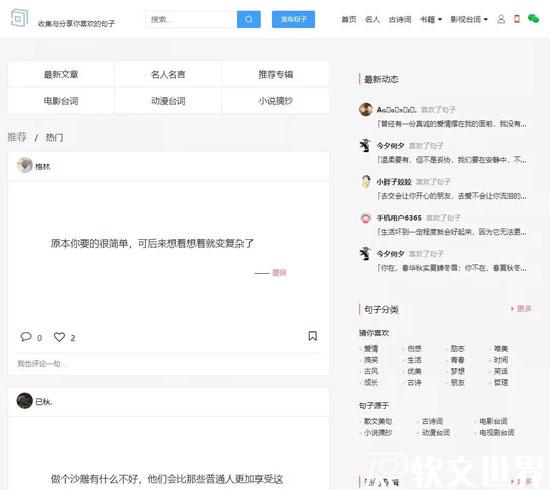Viewport: 550px width, 490px height.
Task: Select the 搞笑 tag
Action: pyautogui.click(x=371, y=360)
